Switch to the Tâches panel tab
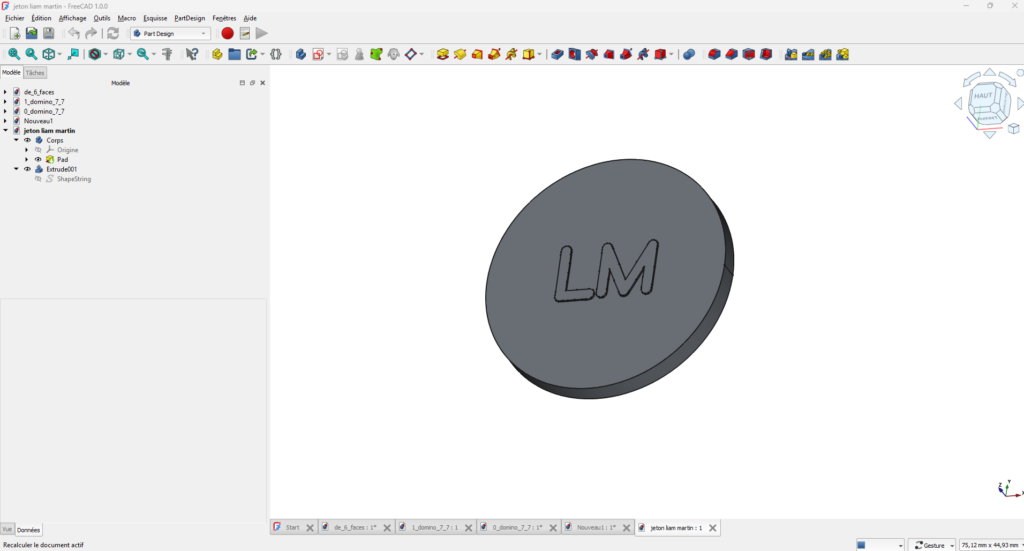1024x551 pixels. [x=35, y=73]
